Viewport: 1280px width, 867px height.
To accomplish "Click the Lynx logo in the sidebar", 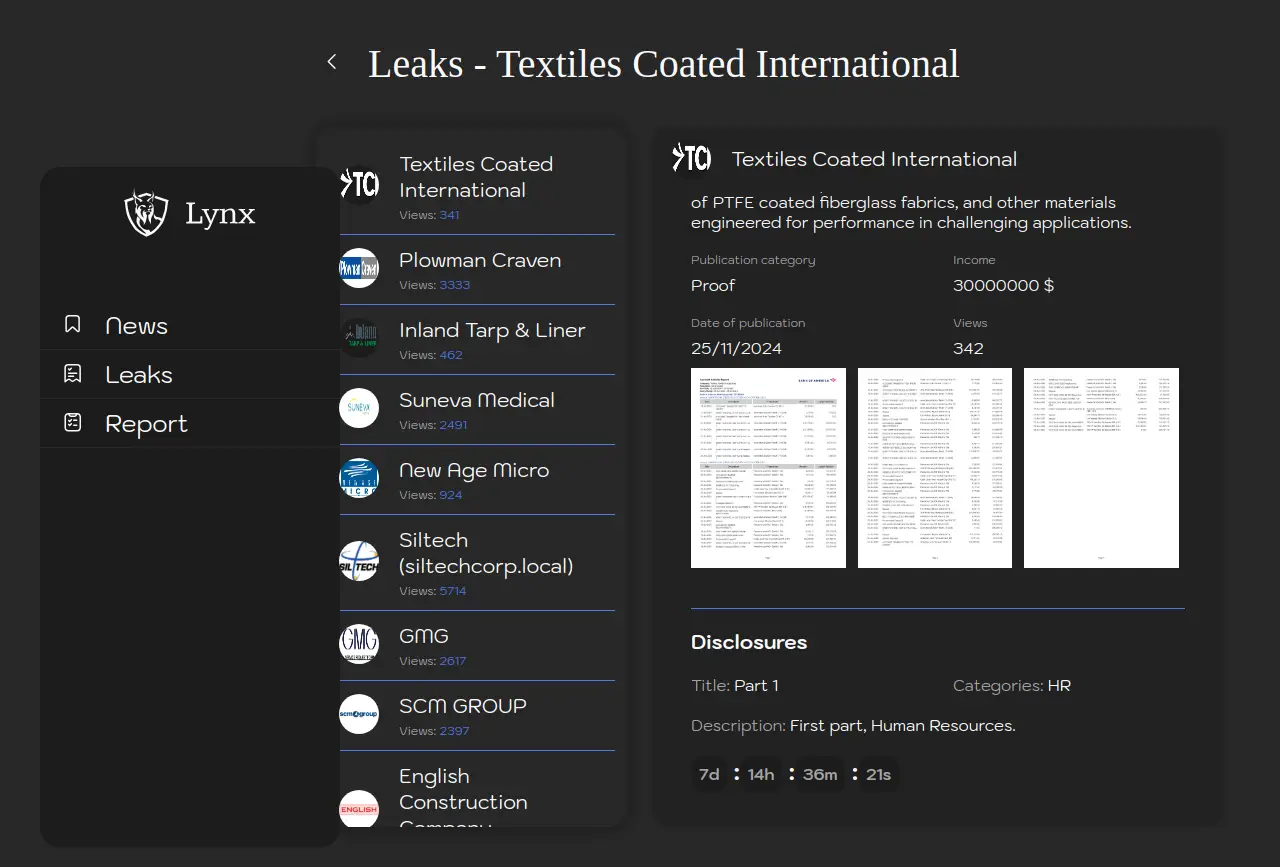I will [147, 213].
